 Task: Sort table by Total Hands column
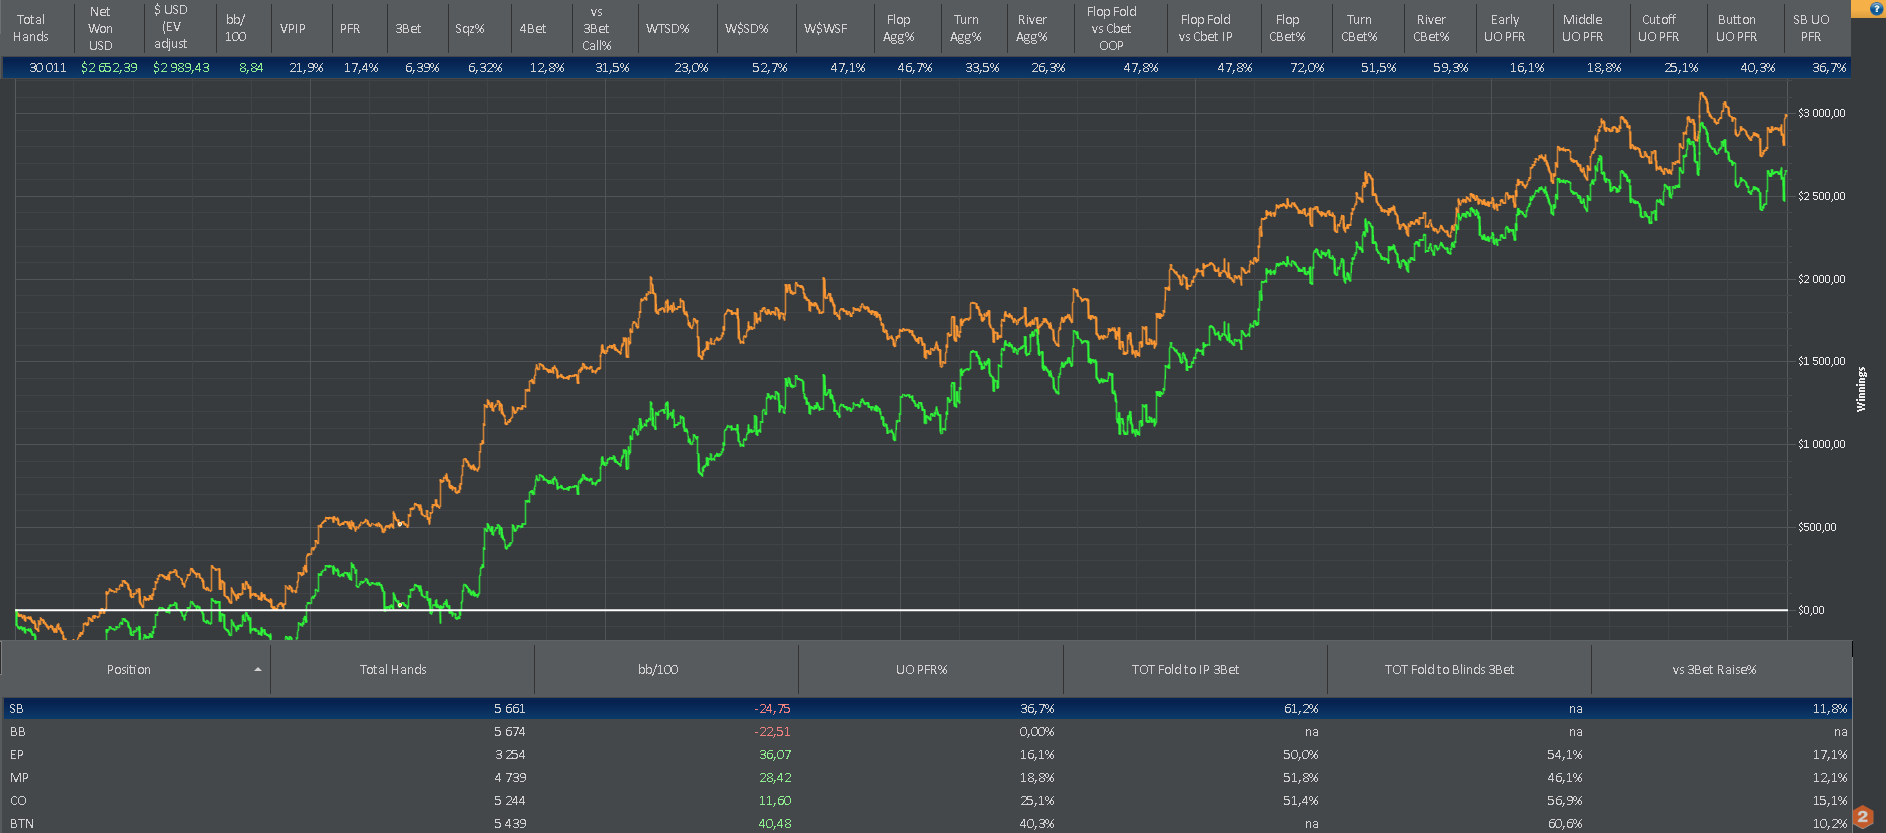(393, 670)
